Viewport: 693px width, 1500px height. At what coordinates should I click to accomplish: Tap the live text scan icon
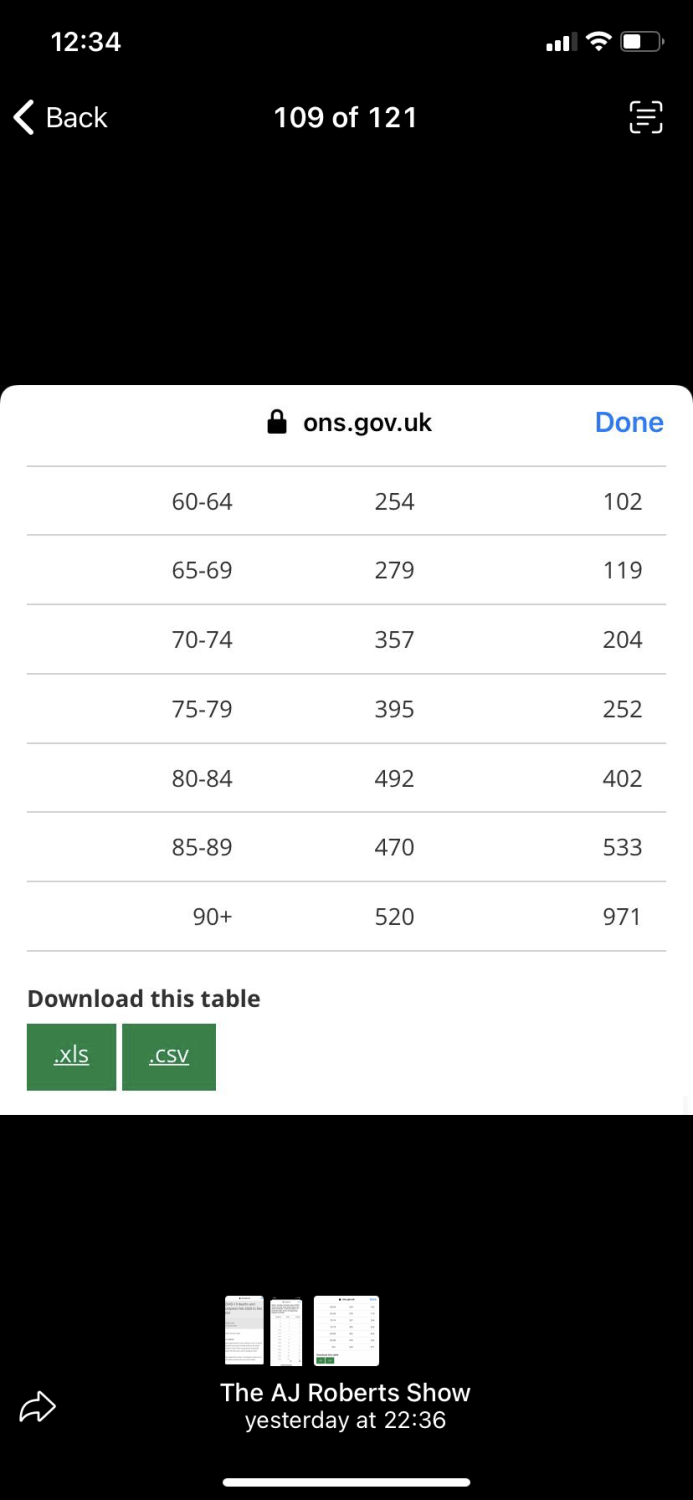(645, 118)
